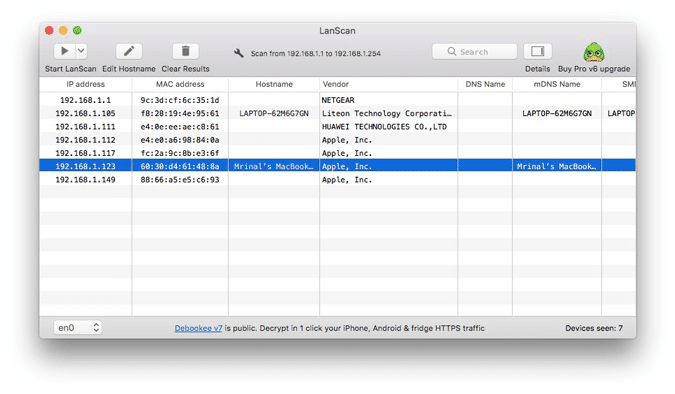Screen dimensions: 675x394
Task: Click MAC address 9c:3d:cf:6c:35:1d
Action: [x=180, y=100]
